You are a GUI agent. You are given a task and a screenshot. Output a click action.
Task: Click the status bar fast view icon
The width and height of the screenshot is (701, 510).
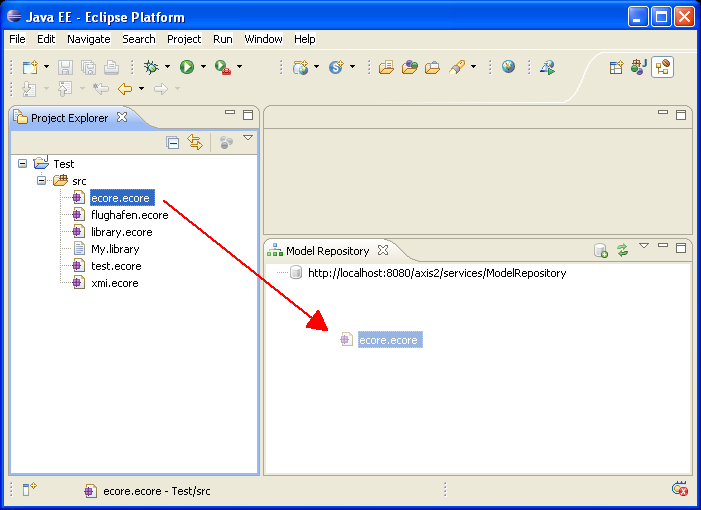(30, 489)
